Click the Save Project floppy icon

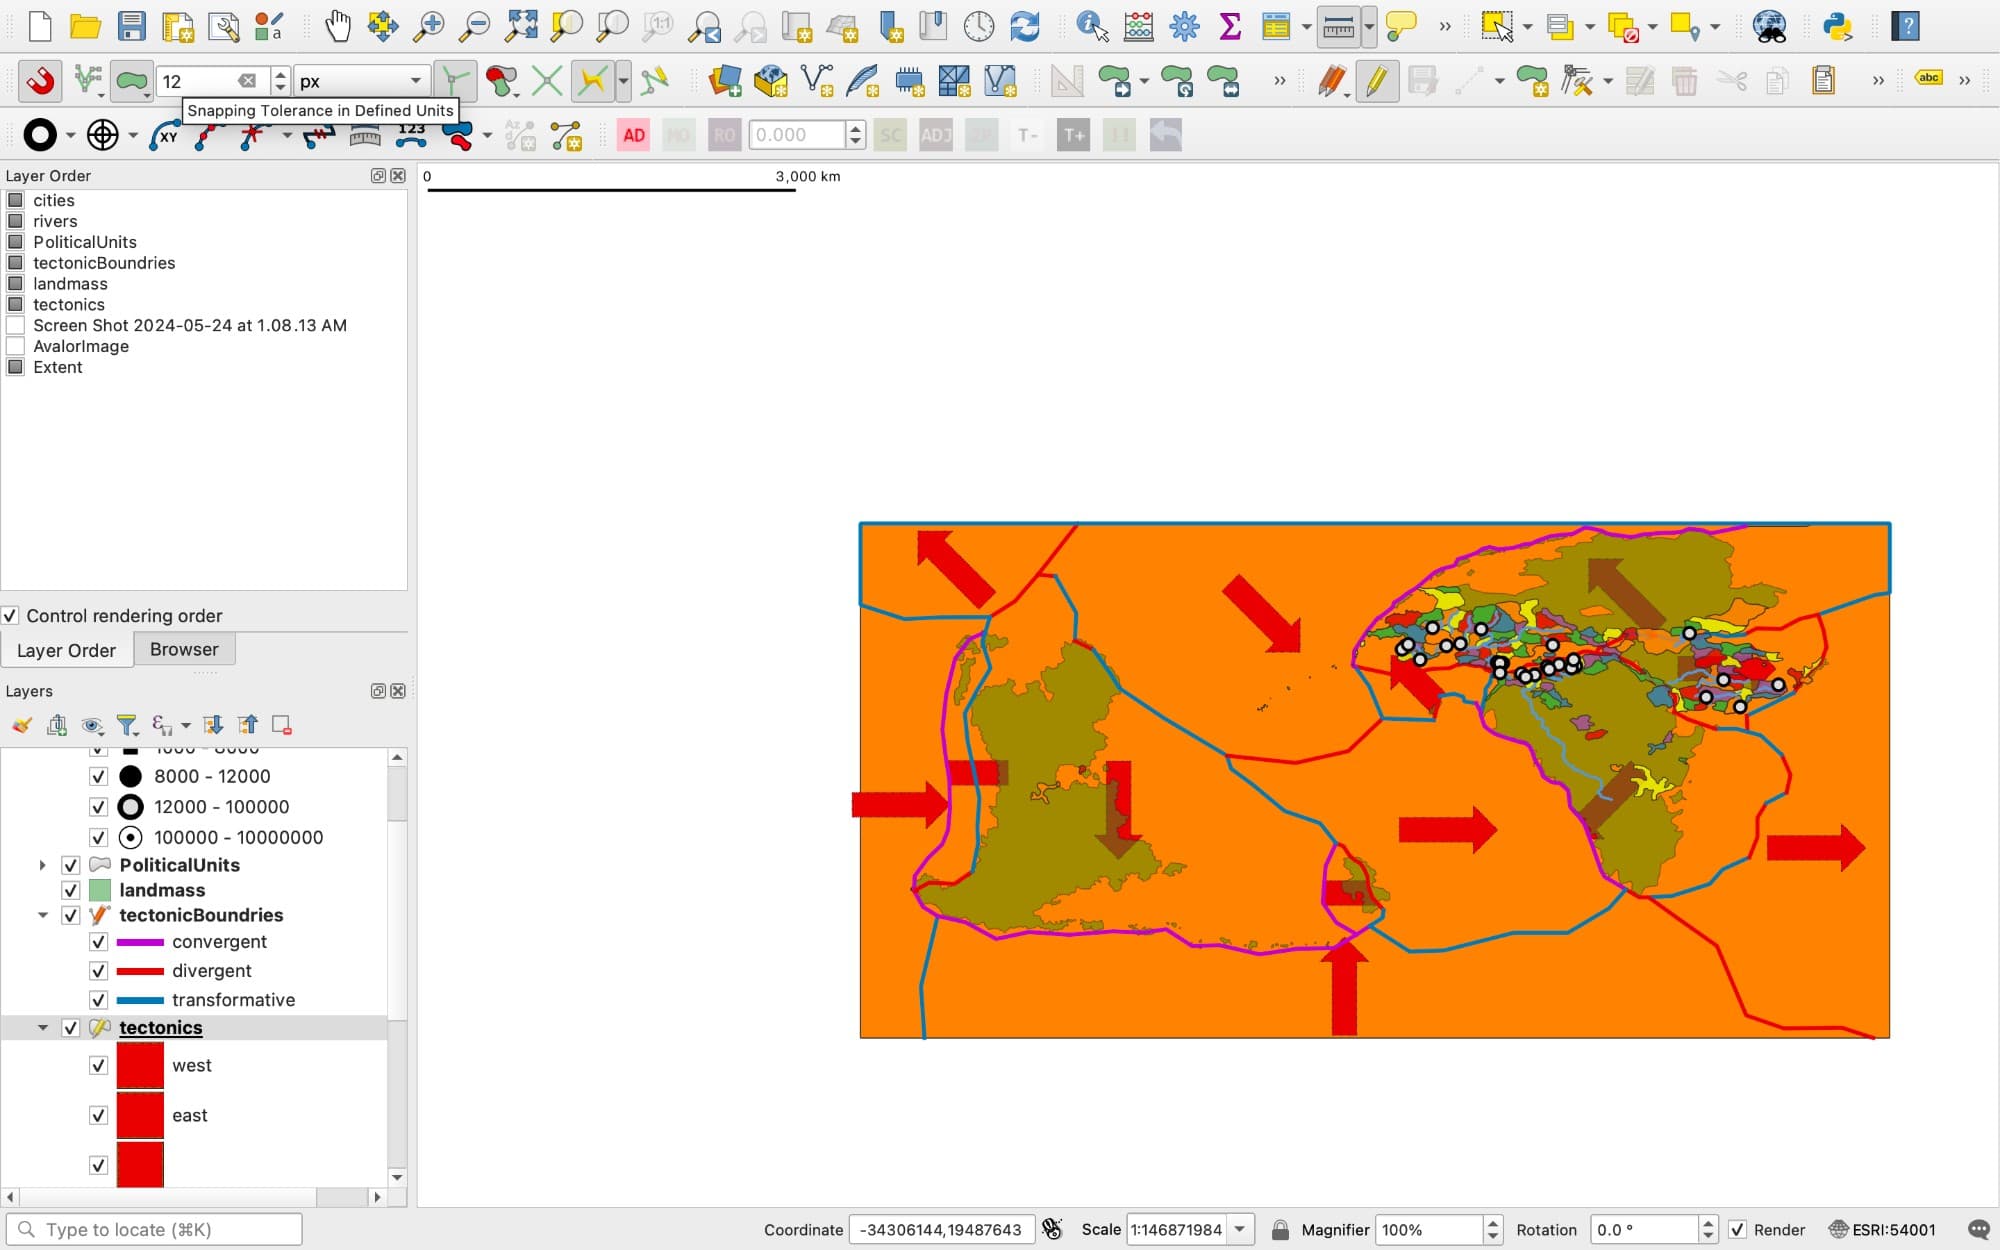[x=132, y=27]
